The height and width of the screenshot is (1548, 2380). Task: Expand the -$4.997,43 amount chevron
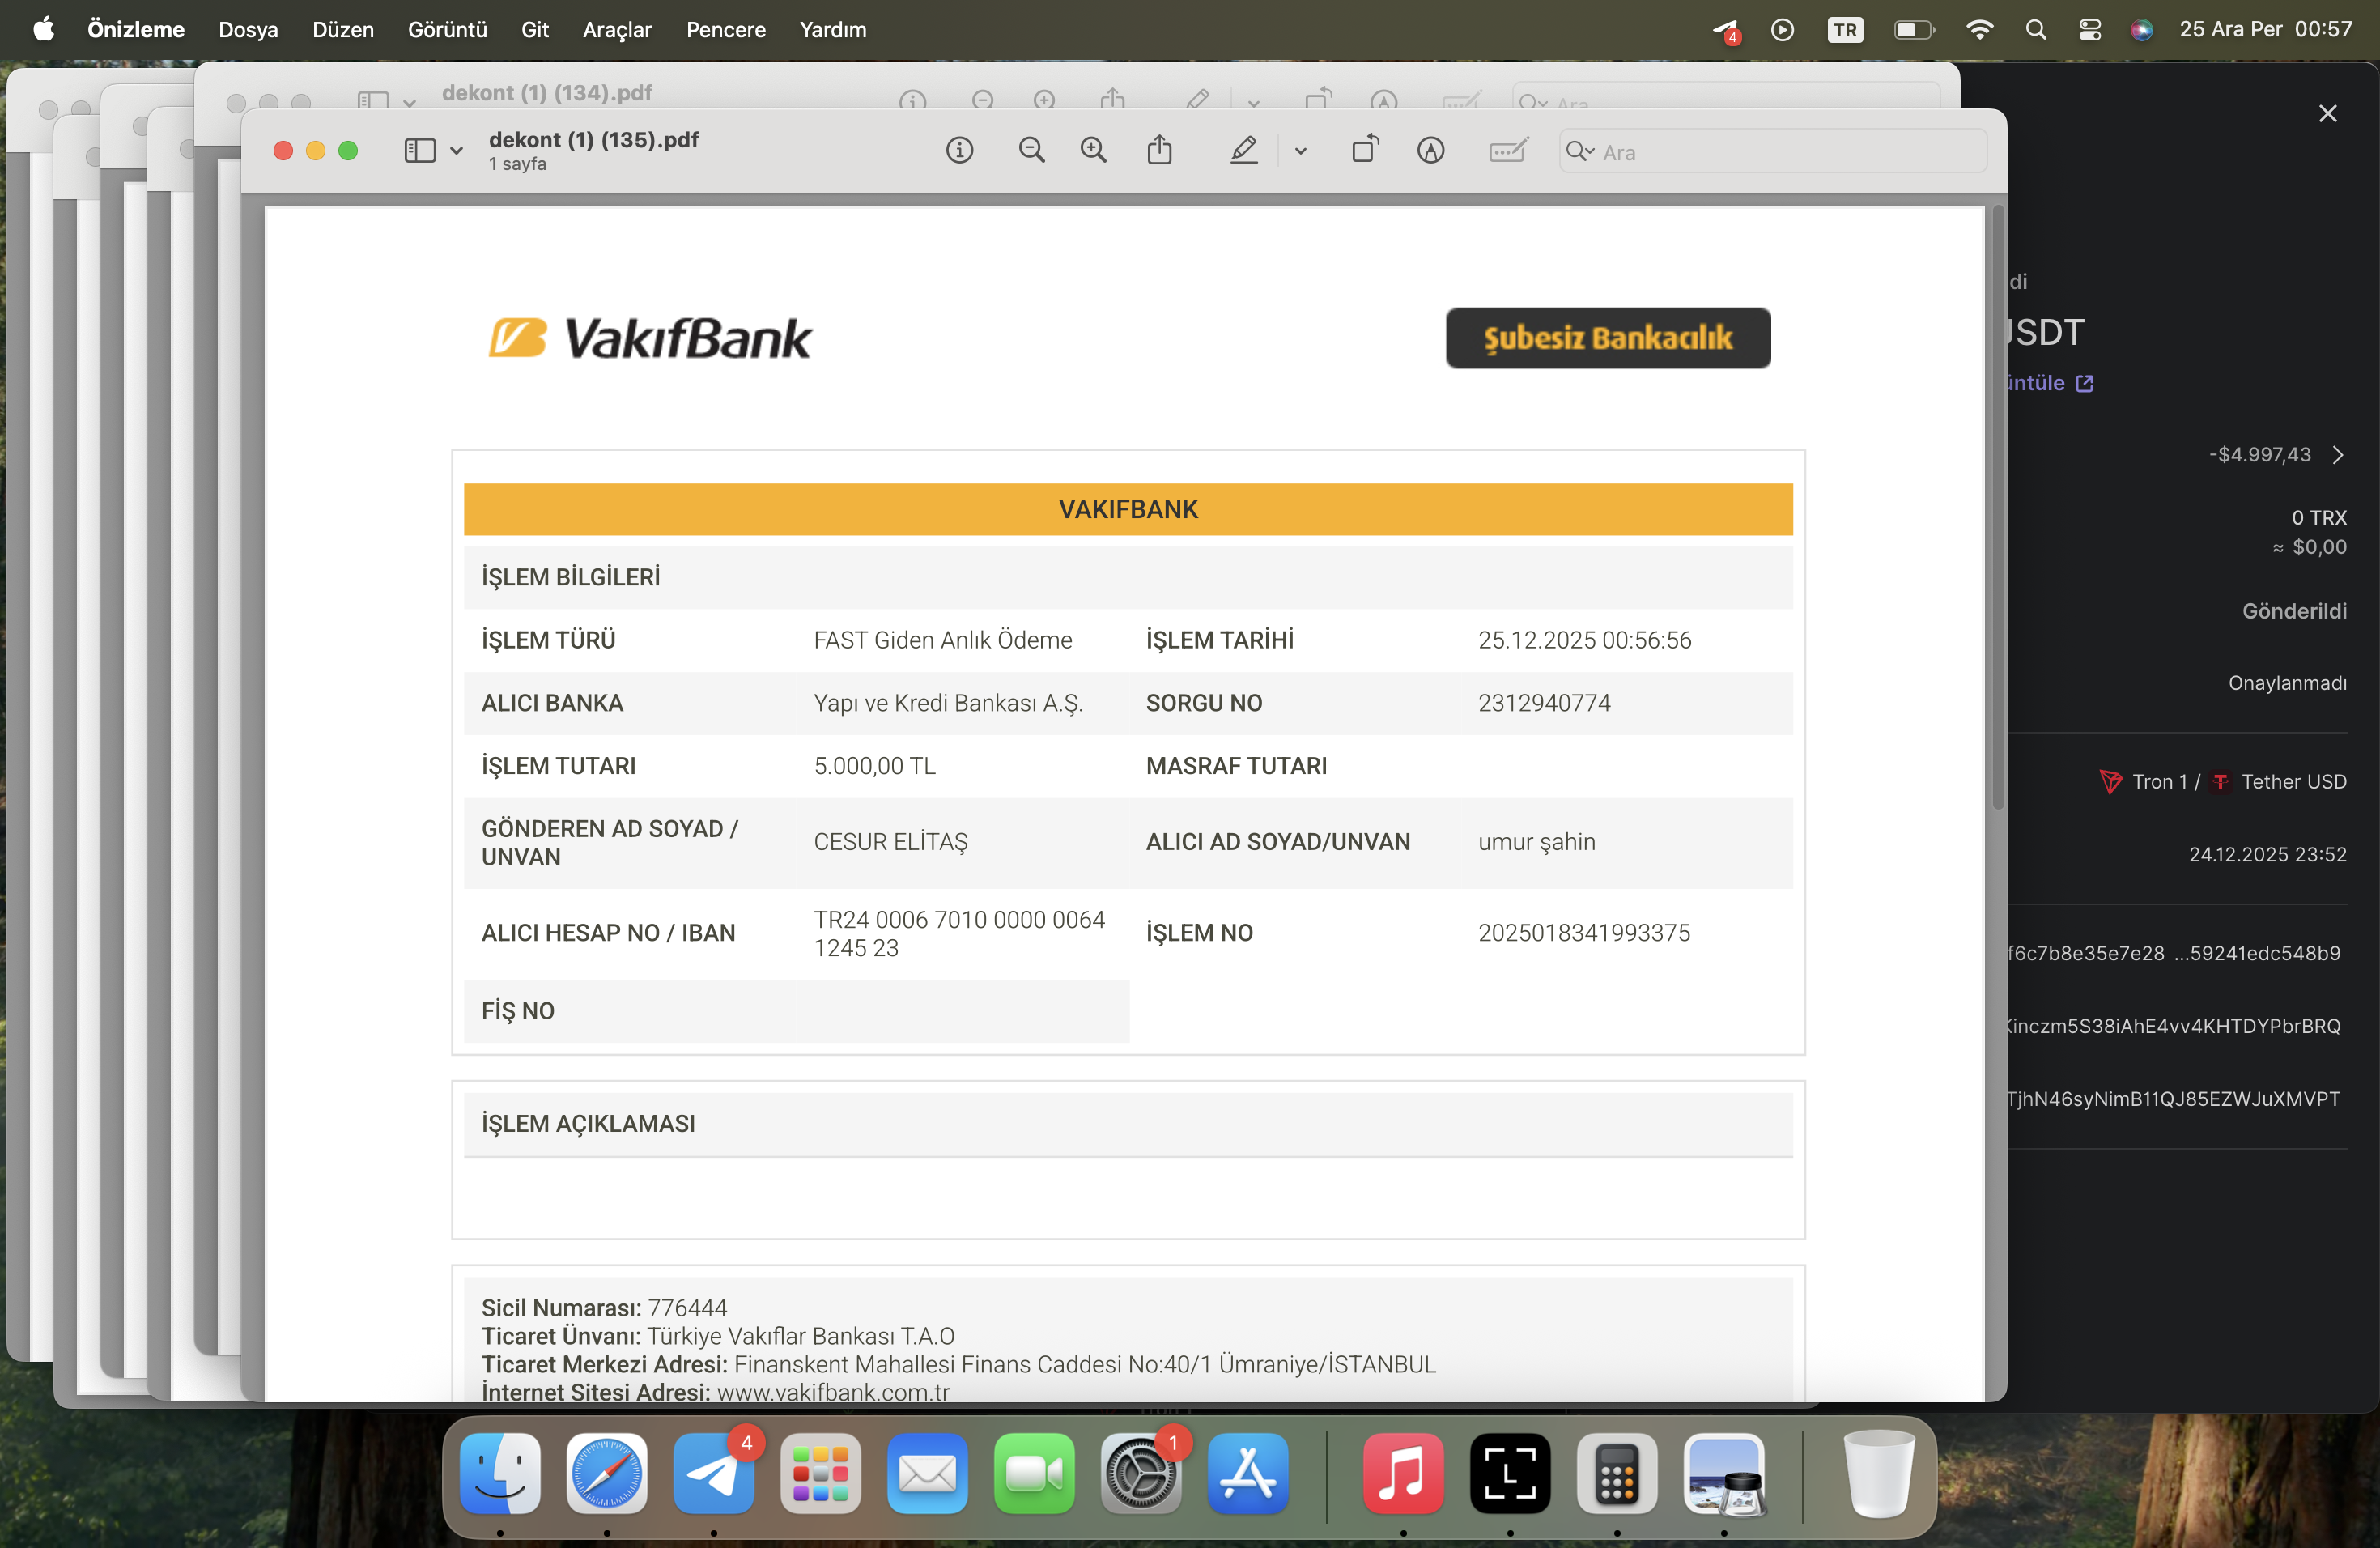[2337, 455]
